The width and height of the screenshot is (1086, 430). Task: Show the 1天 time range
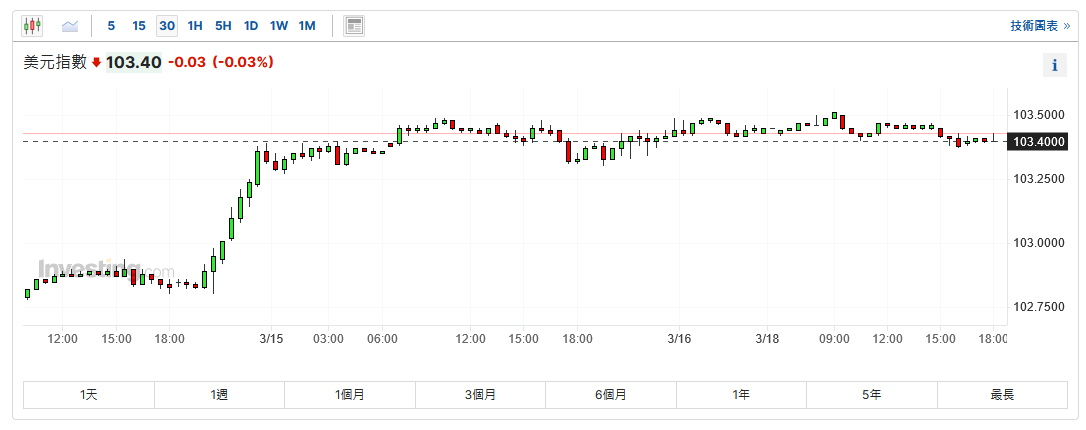89,395
